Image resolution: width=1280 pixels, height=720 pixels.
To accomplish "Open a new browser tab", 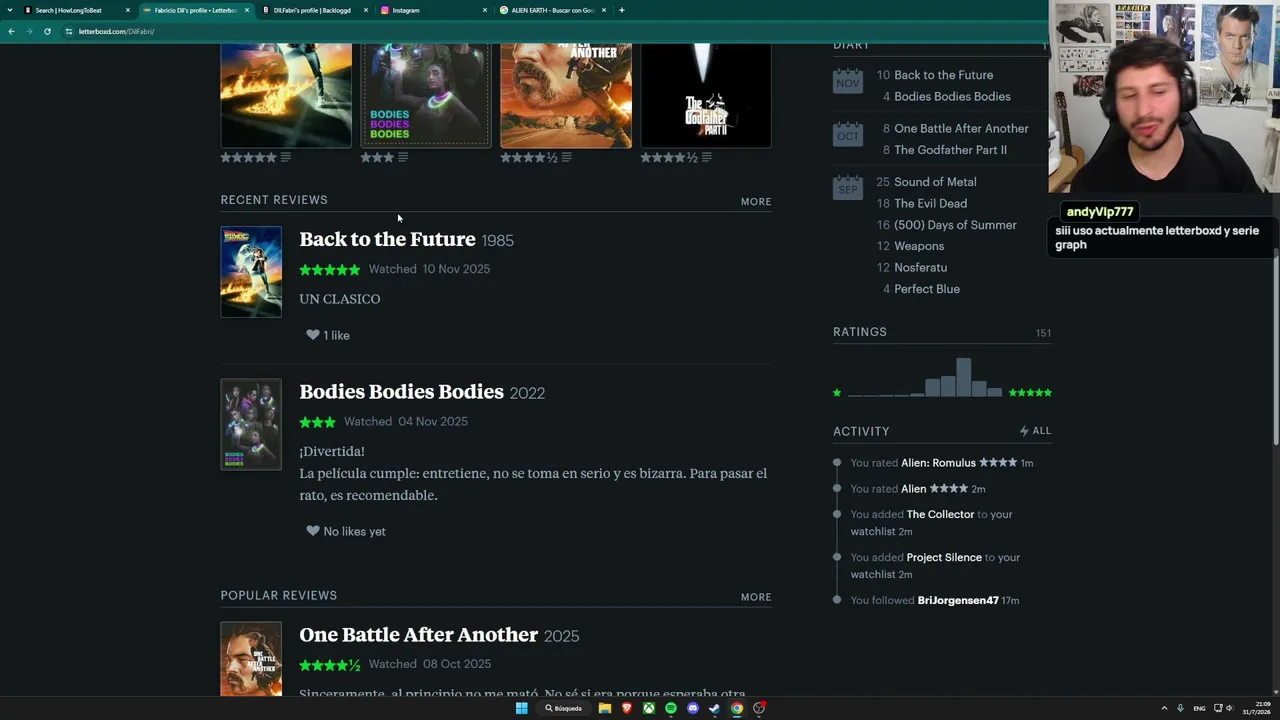I will (x=622, y=10).
